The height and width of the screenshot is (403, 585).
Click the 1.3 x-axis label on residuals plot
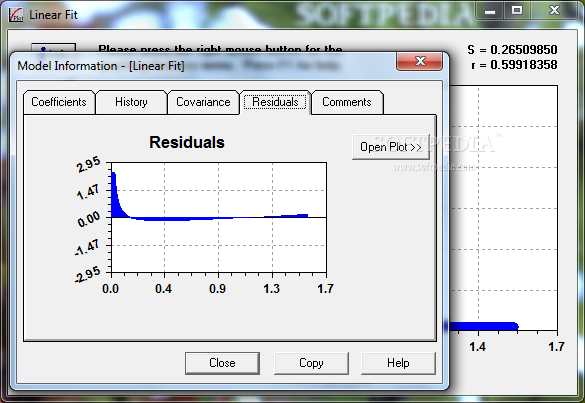[x=272, y=288]
